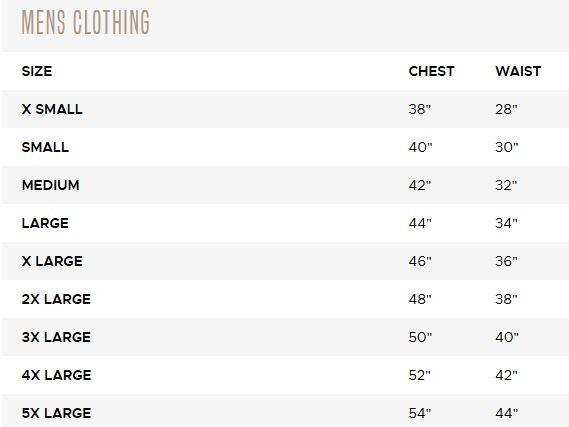Select the 42" chest value for MEDIUM
This screenshot has height=427, width=569.
(x=420, y=185)
